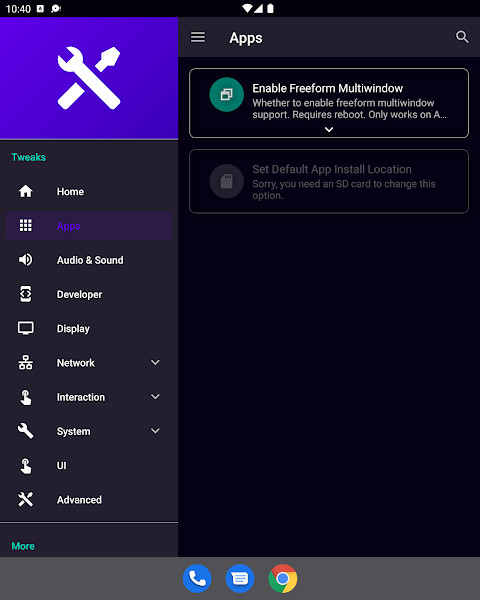Tap the search magnifier icon

(462, 37)
